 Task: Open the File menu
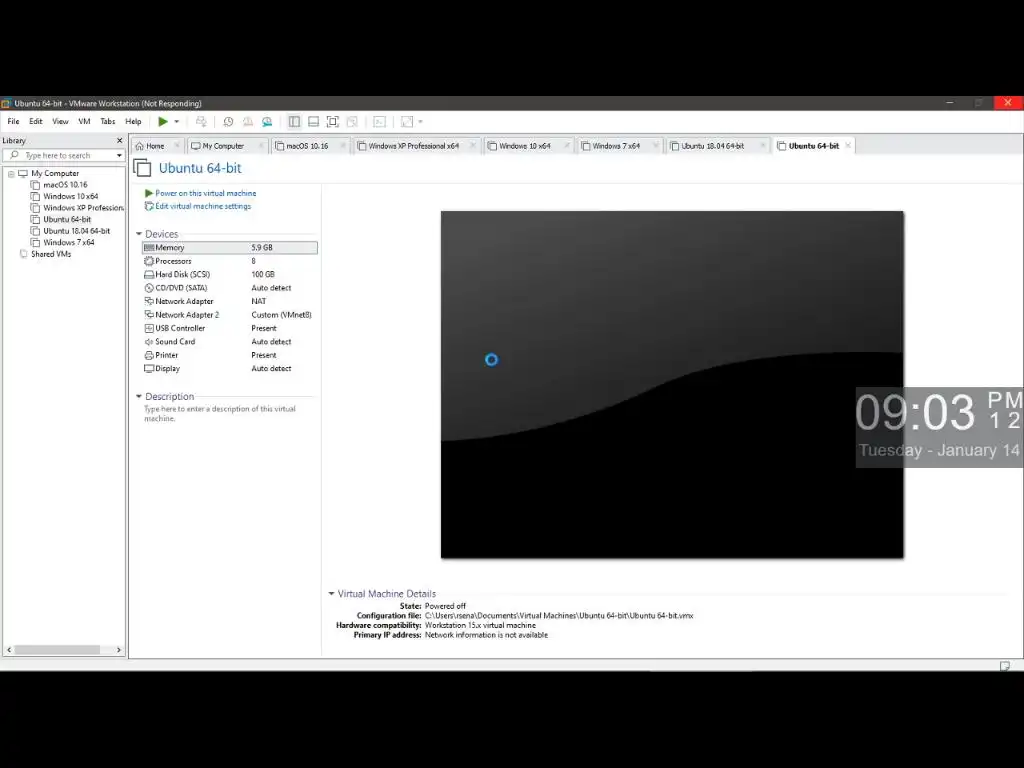point(13,121)
